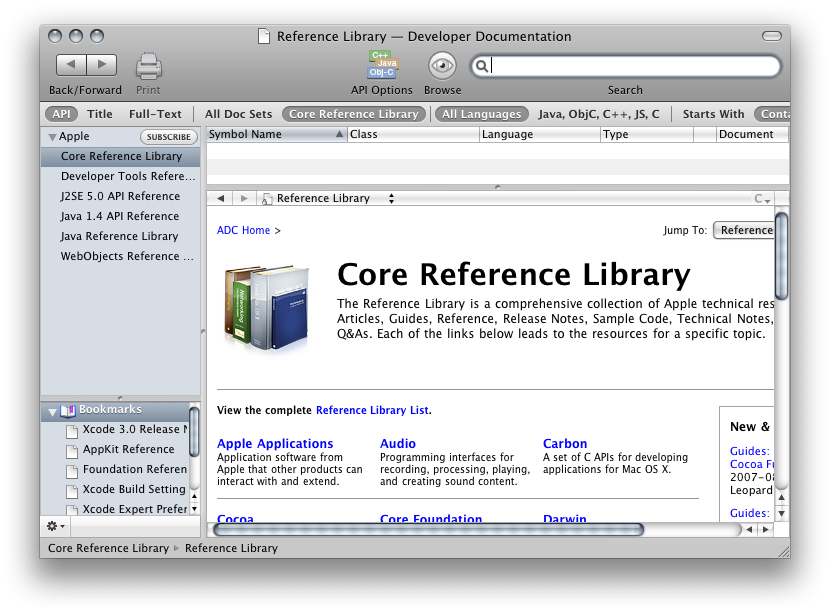
Task: Click the horizontal scroll right arrow
Action: (765, 529)
